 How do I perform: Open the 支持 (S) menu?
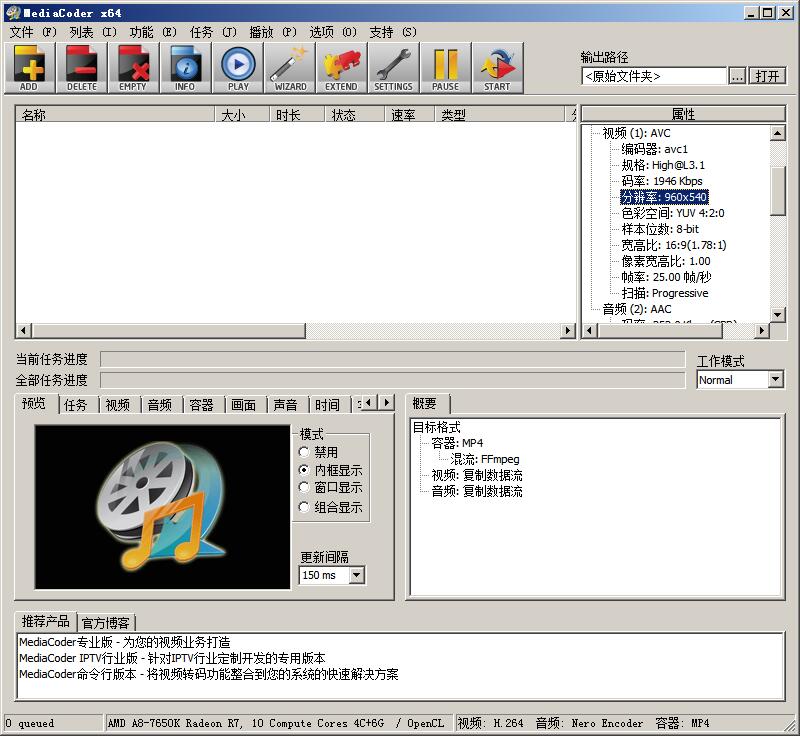pos(393,33)
